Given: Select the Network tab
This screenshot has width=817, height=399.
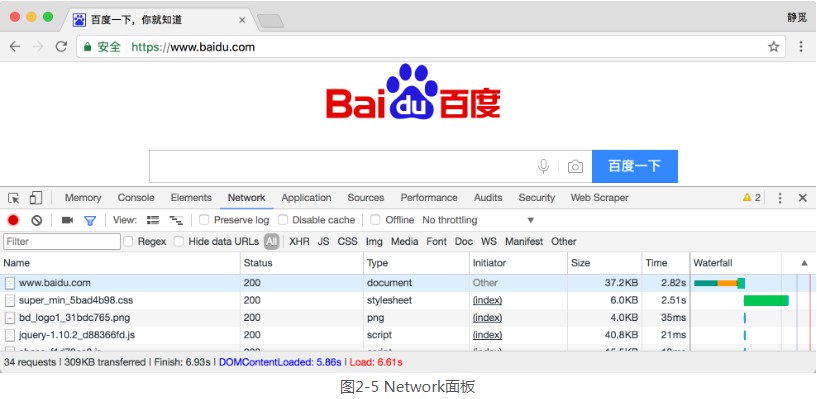Looking at the screenshot, I should tap(246, 198).
